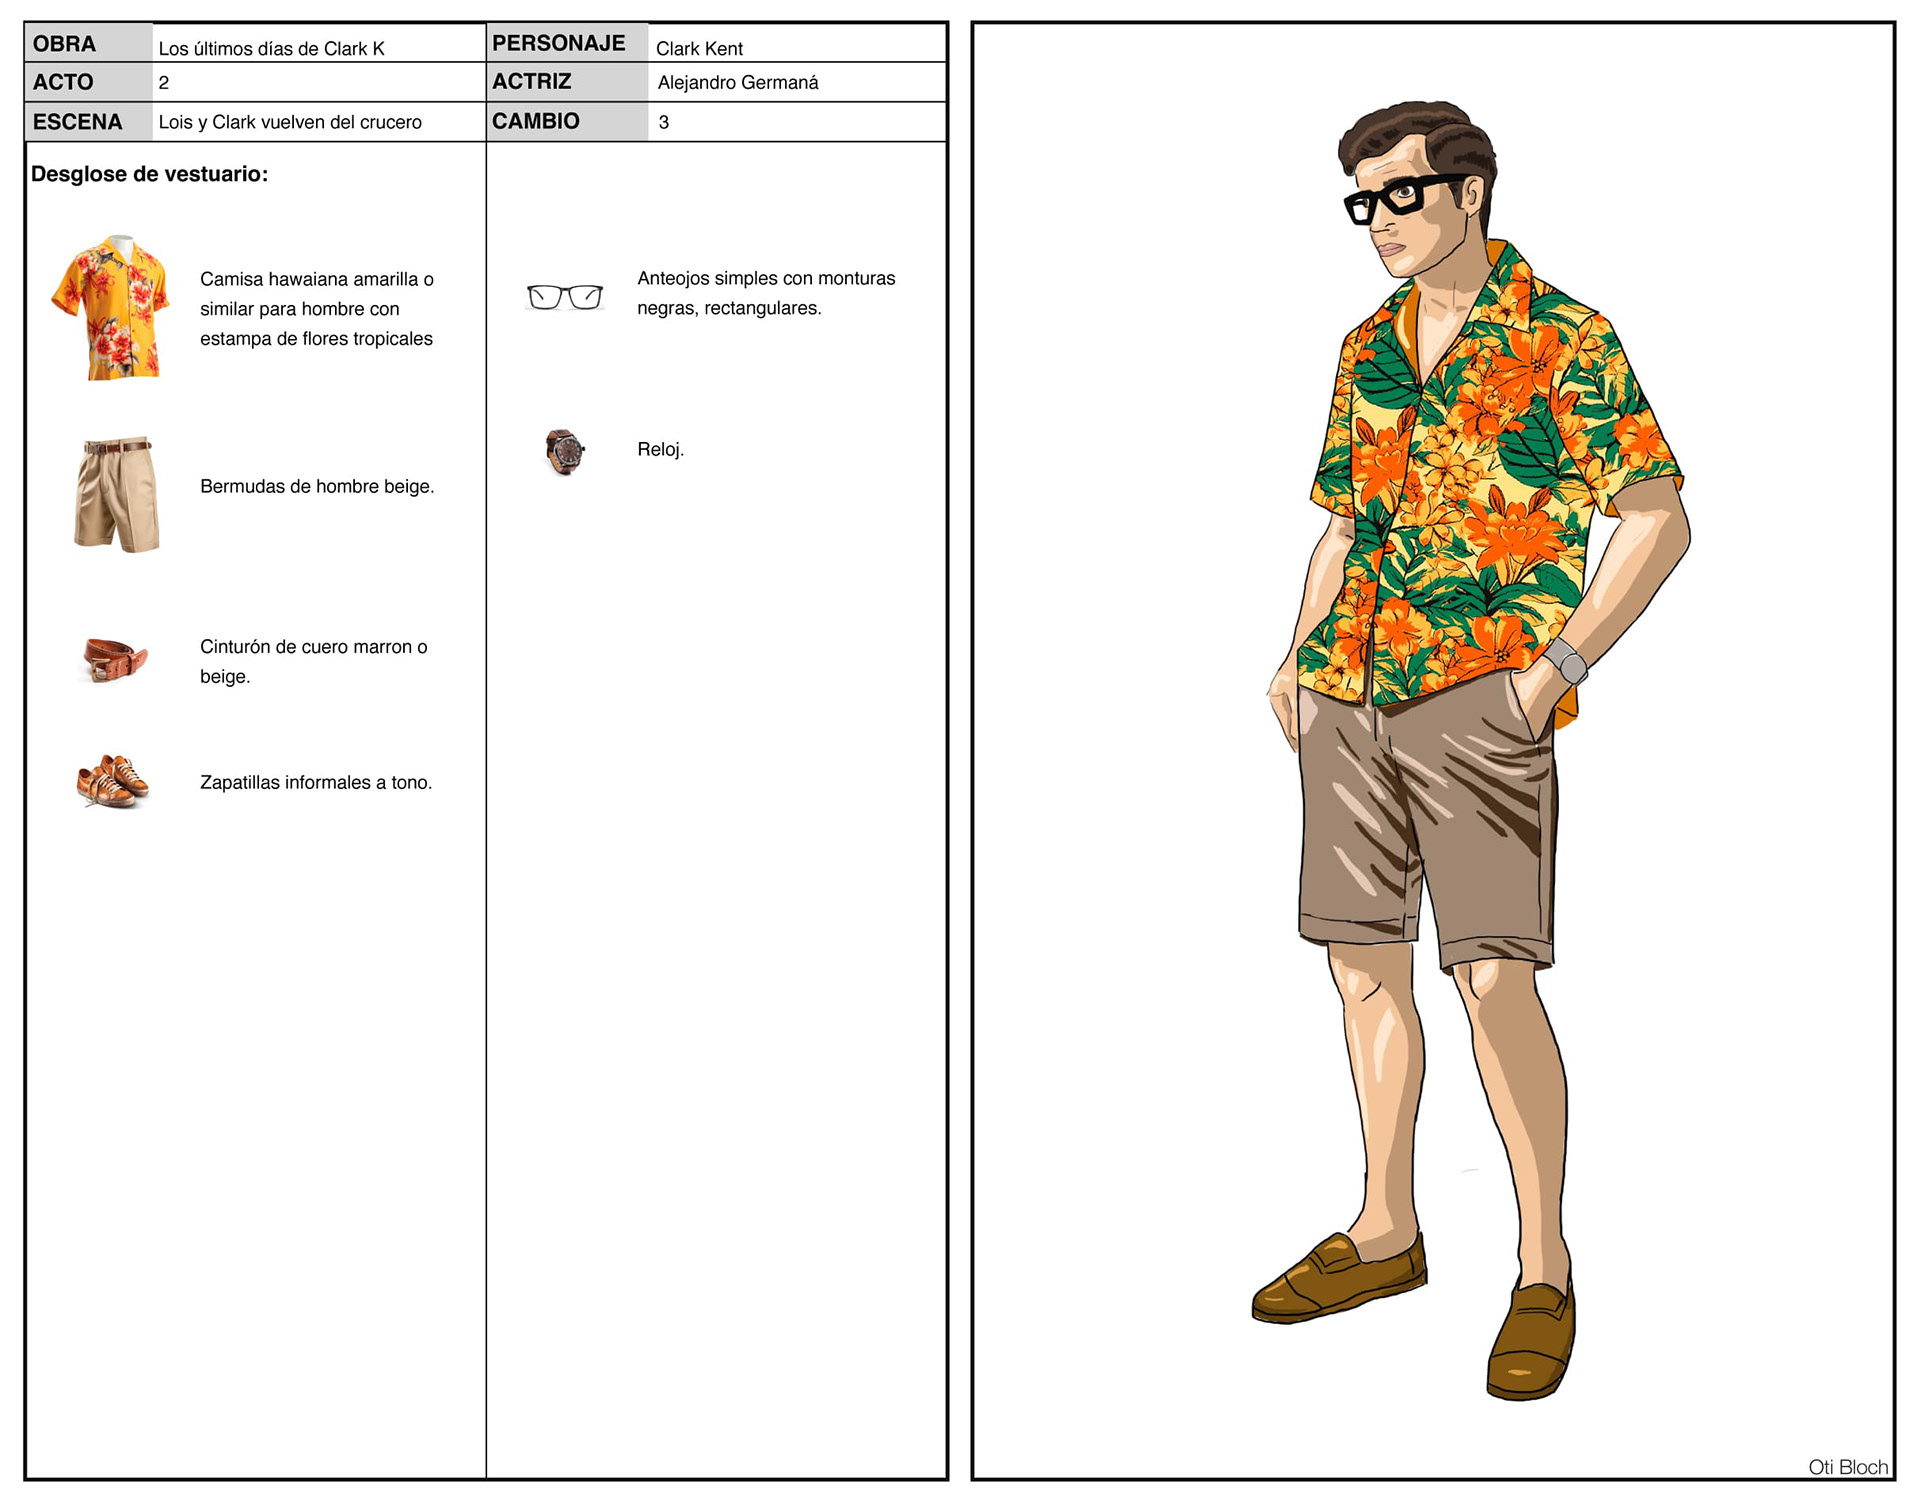Screen dimensions: 1920x1502
Task: Click the 'Bermudas de hombre beige.' text
Action: pos(317,486)
